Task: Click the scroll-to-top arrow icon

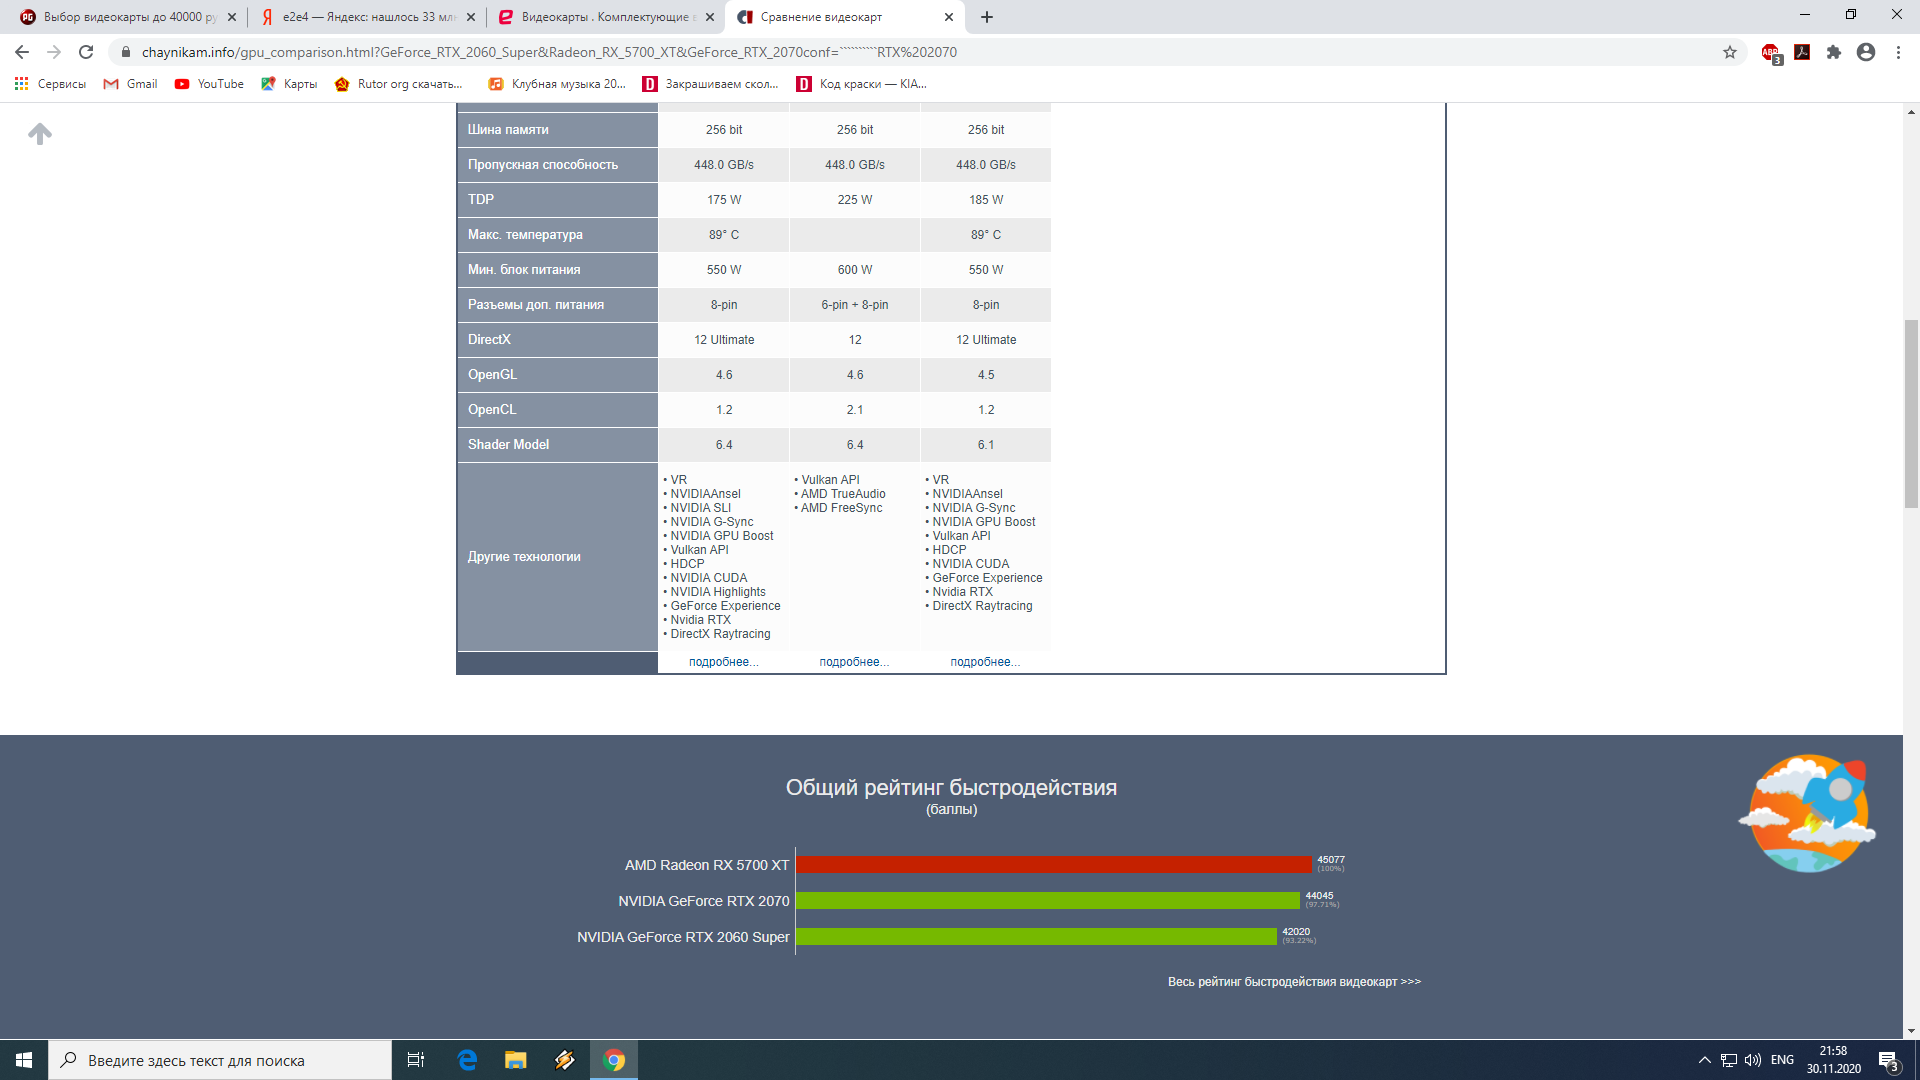Action: click(x=40, y=133)
